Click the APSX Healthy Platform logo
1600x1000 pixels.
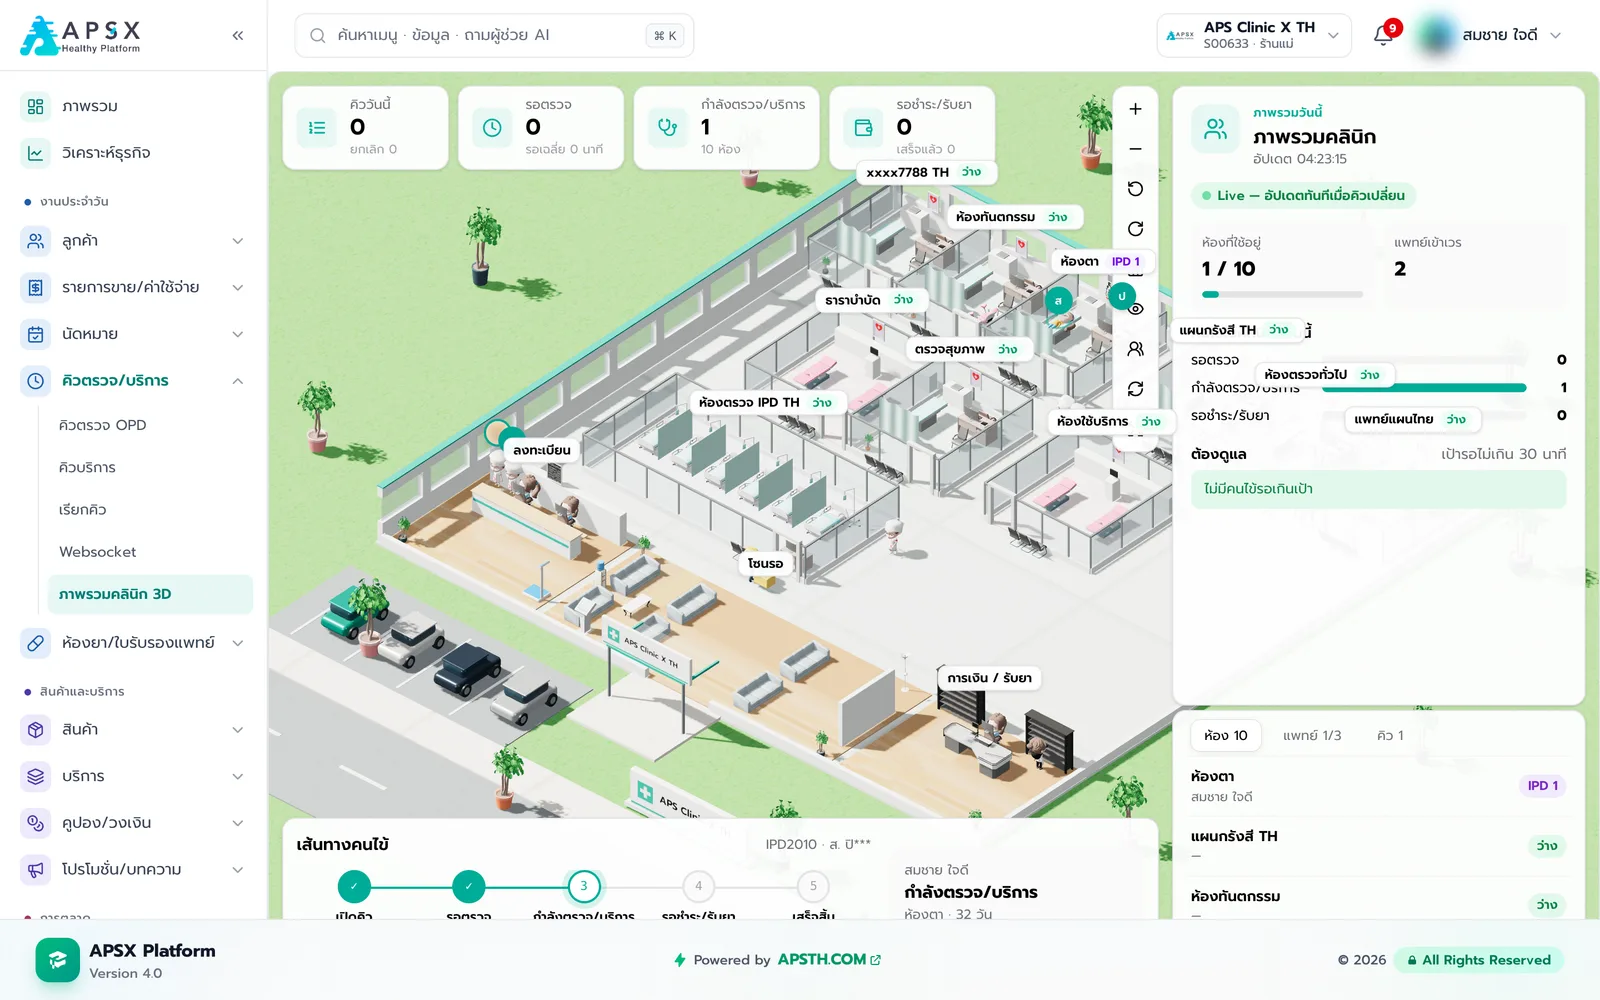(x=81, y=35)
